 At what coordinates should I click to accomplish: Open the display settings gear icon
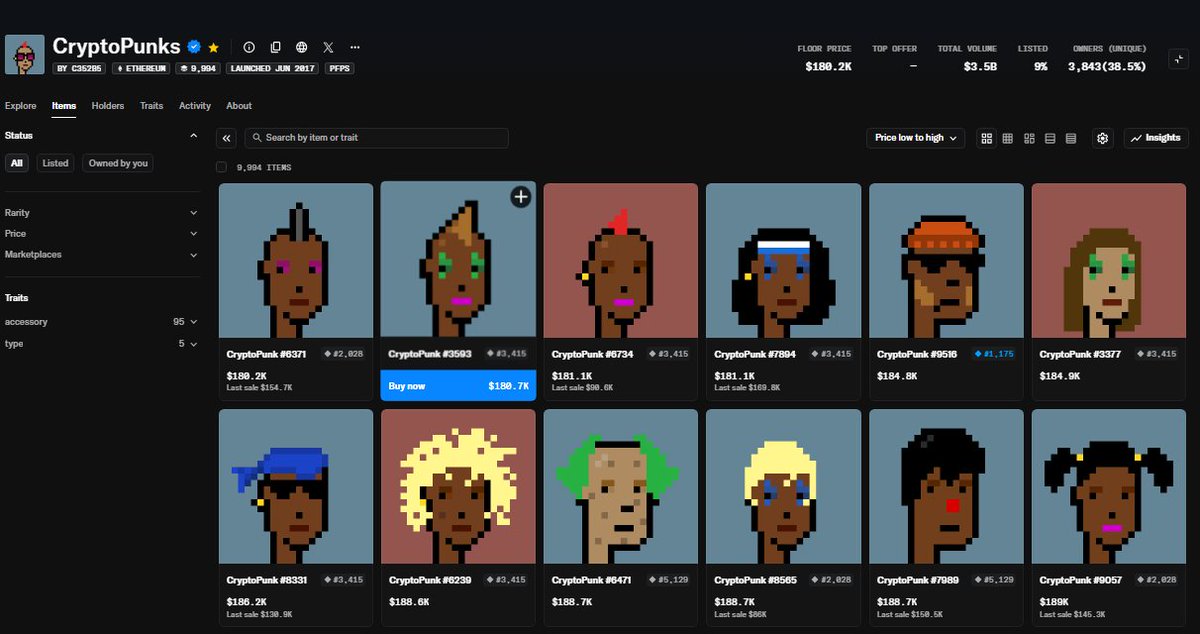pyautogui.click(x=1103, y=138)
